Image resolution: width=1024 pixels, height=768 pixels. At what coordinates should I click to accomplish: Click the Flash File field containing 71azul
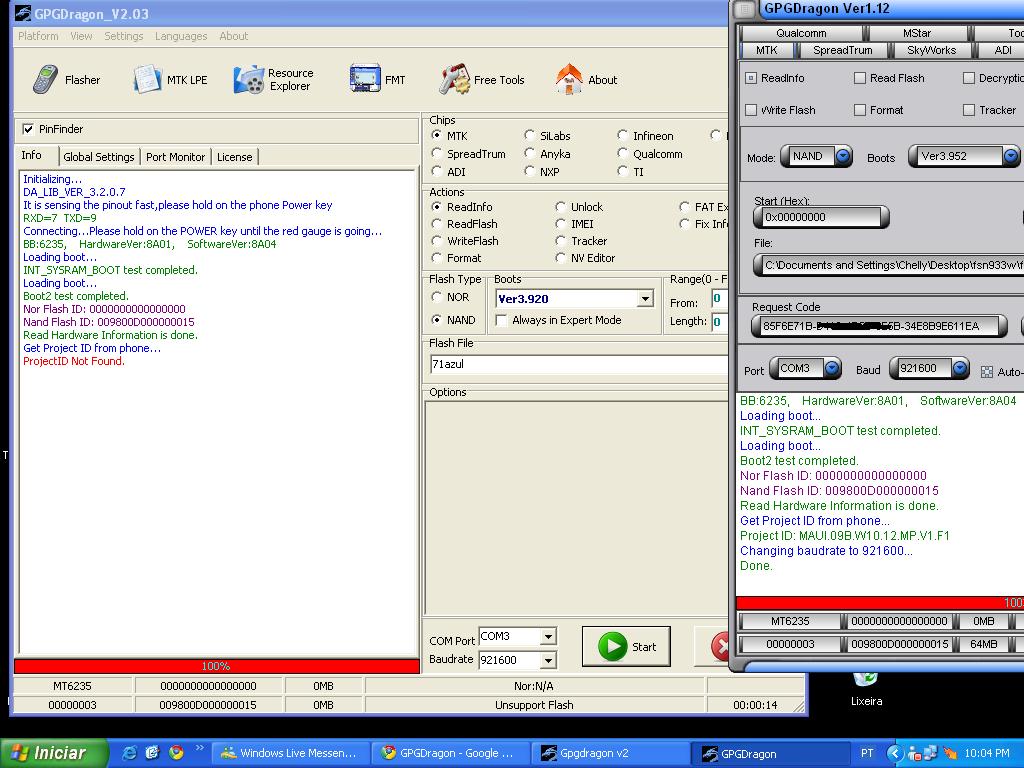[578, 364]
